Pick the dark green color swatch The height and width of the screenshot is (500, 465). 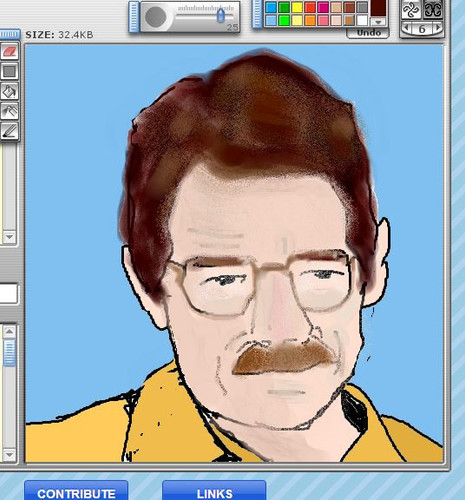[x=284, y=8]
